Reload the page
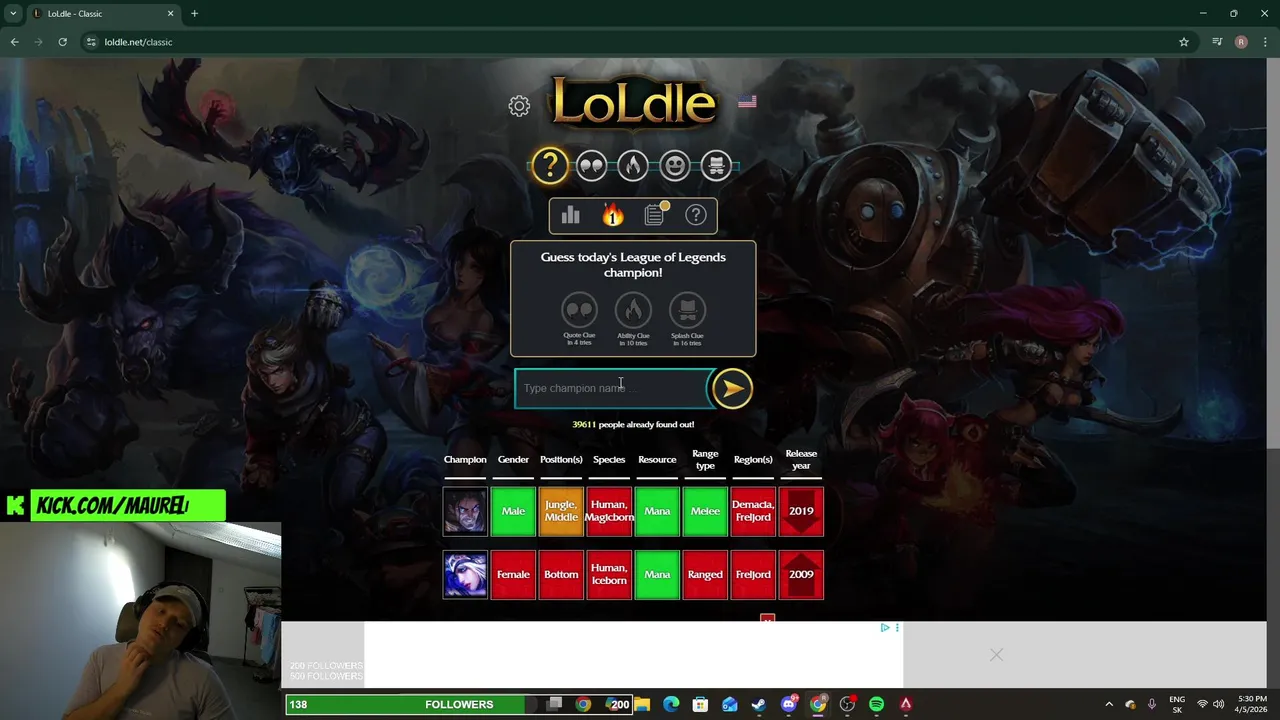Image resolution: width=1280 pixels, height=720 pixels. [x=62, y=42]
